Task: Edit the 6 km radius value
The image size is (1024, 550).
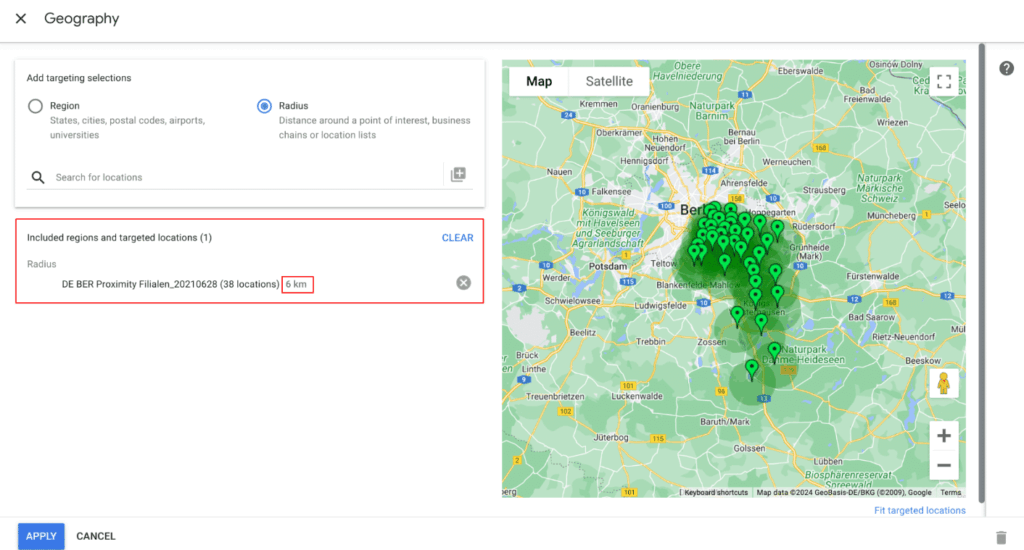Action: point(297,284)
